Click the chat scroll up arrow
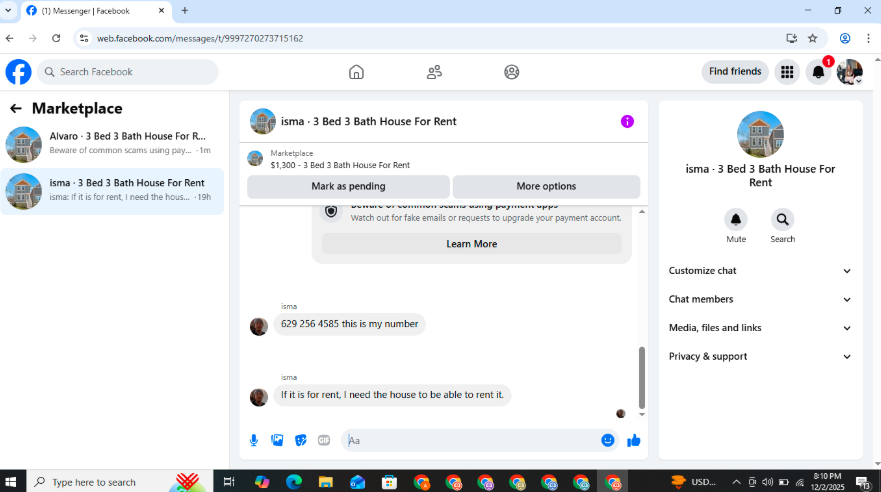Image resolution: width=881 pixels, height=492 pixels. click(x=642, y=212)
